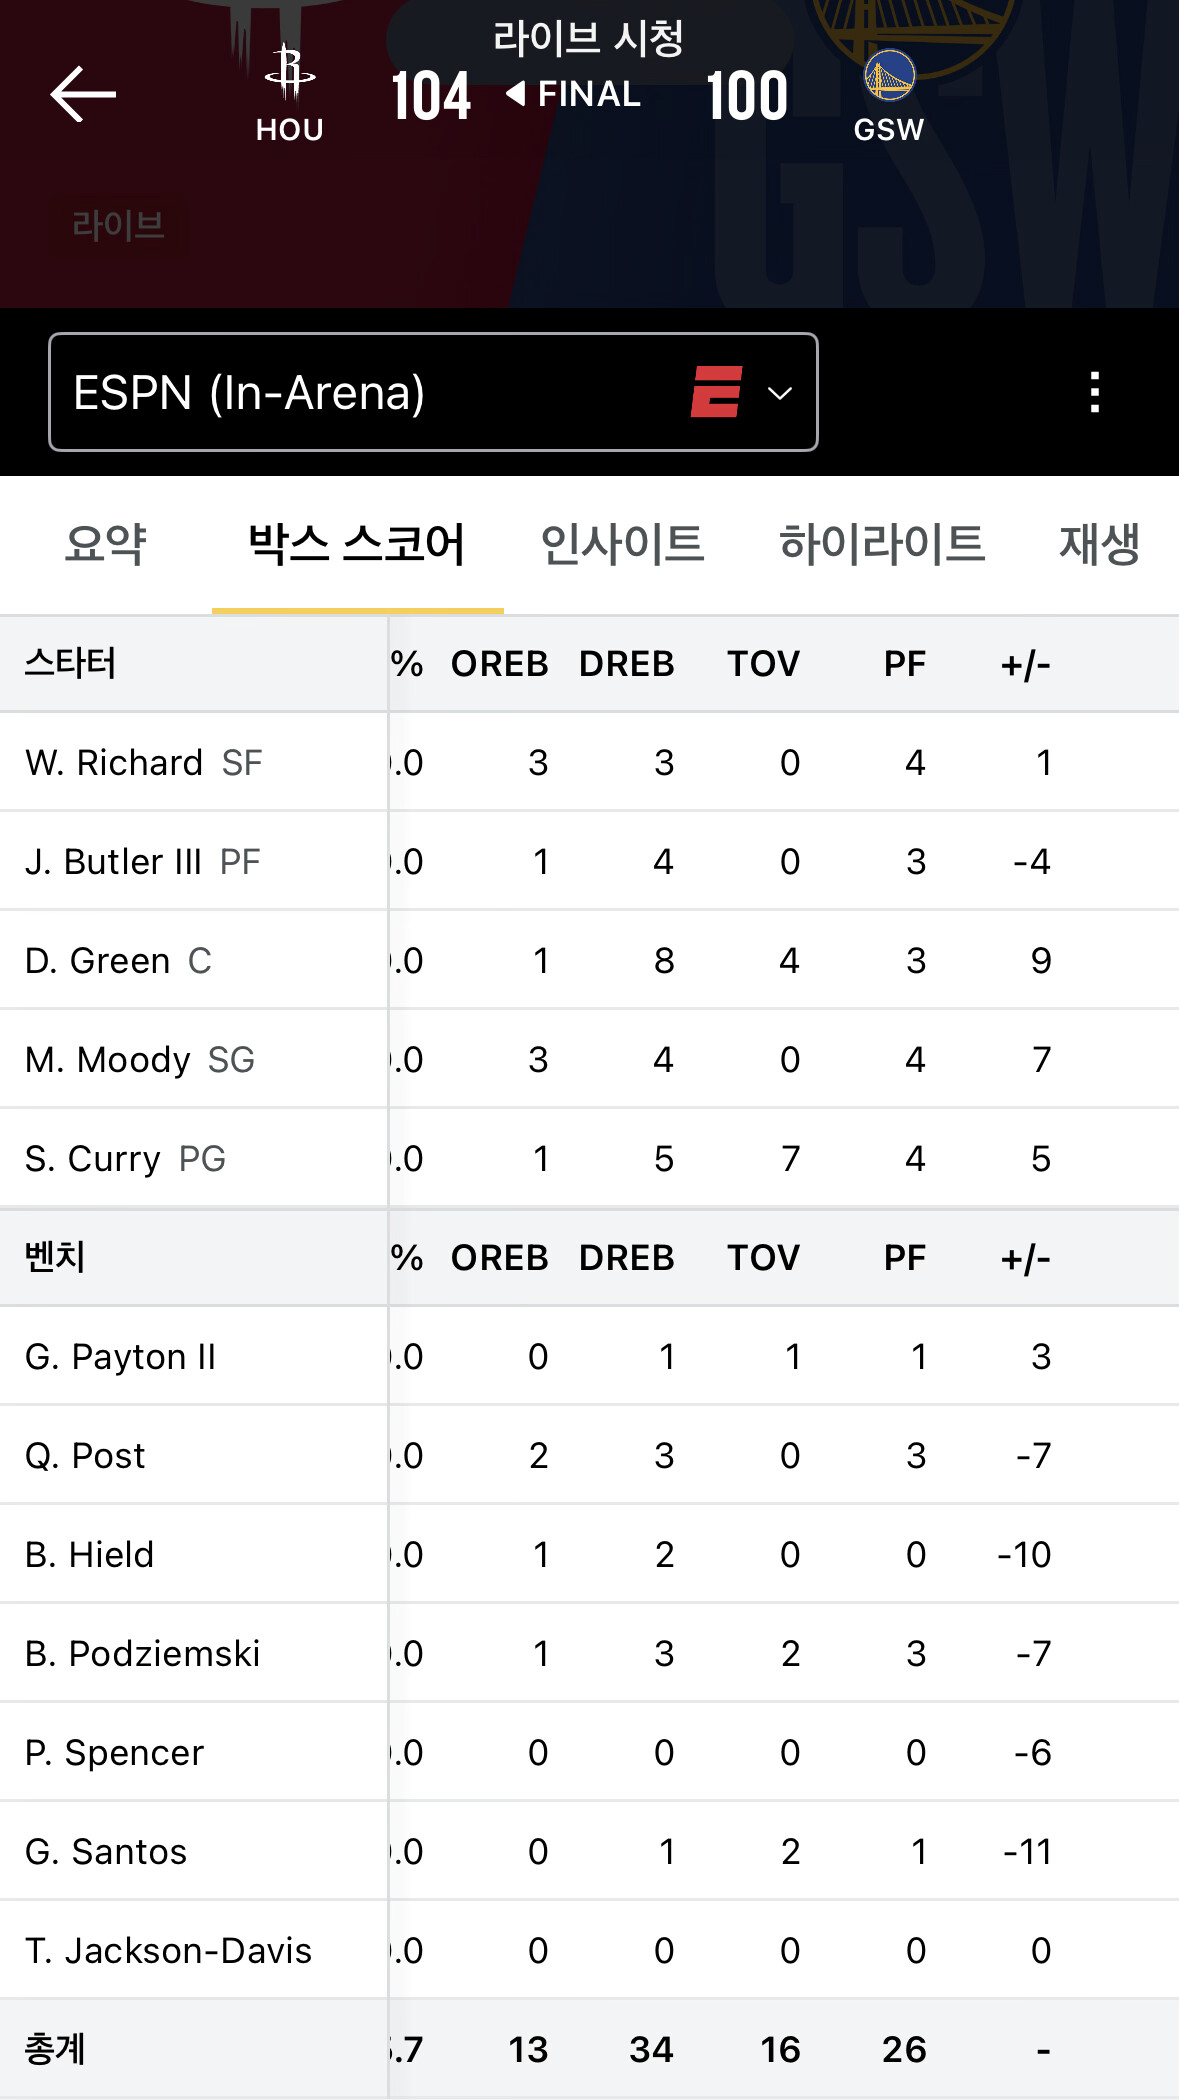Open D. Green player row
This screenshot has height=2100, width=1179.
pos(589,960)
